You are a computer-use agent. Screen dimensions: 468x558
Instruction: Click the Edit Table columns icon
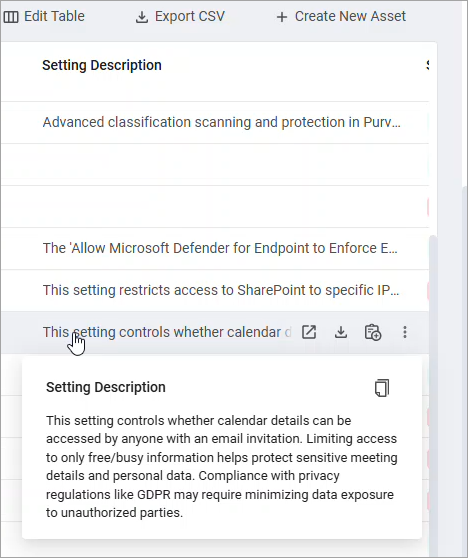11,17
